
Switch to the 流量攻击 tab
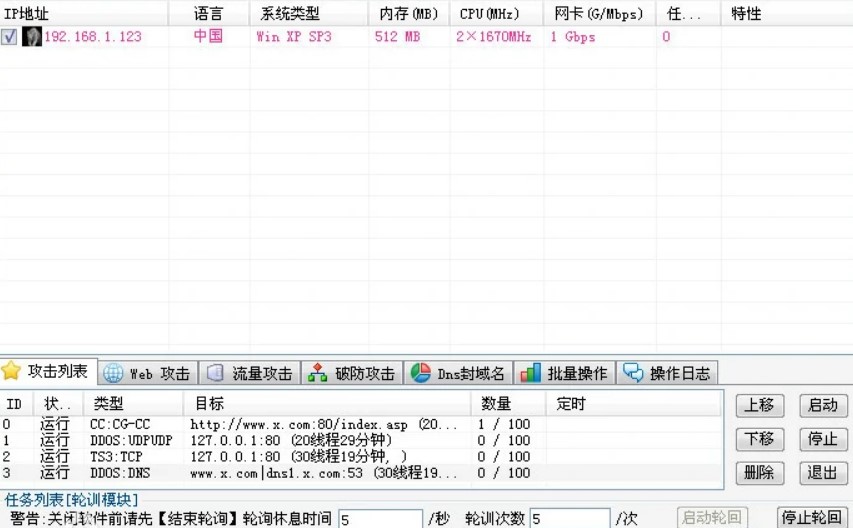click(250, 373)
